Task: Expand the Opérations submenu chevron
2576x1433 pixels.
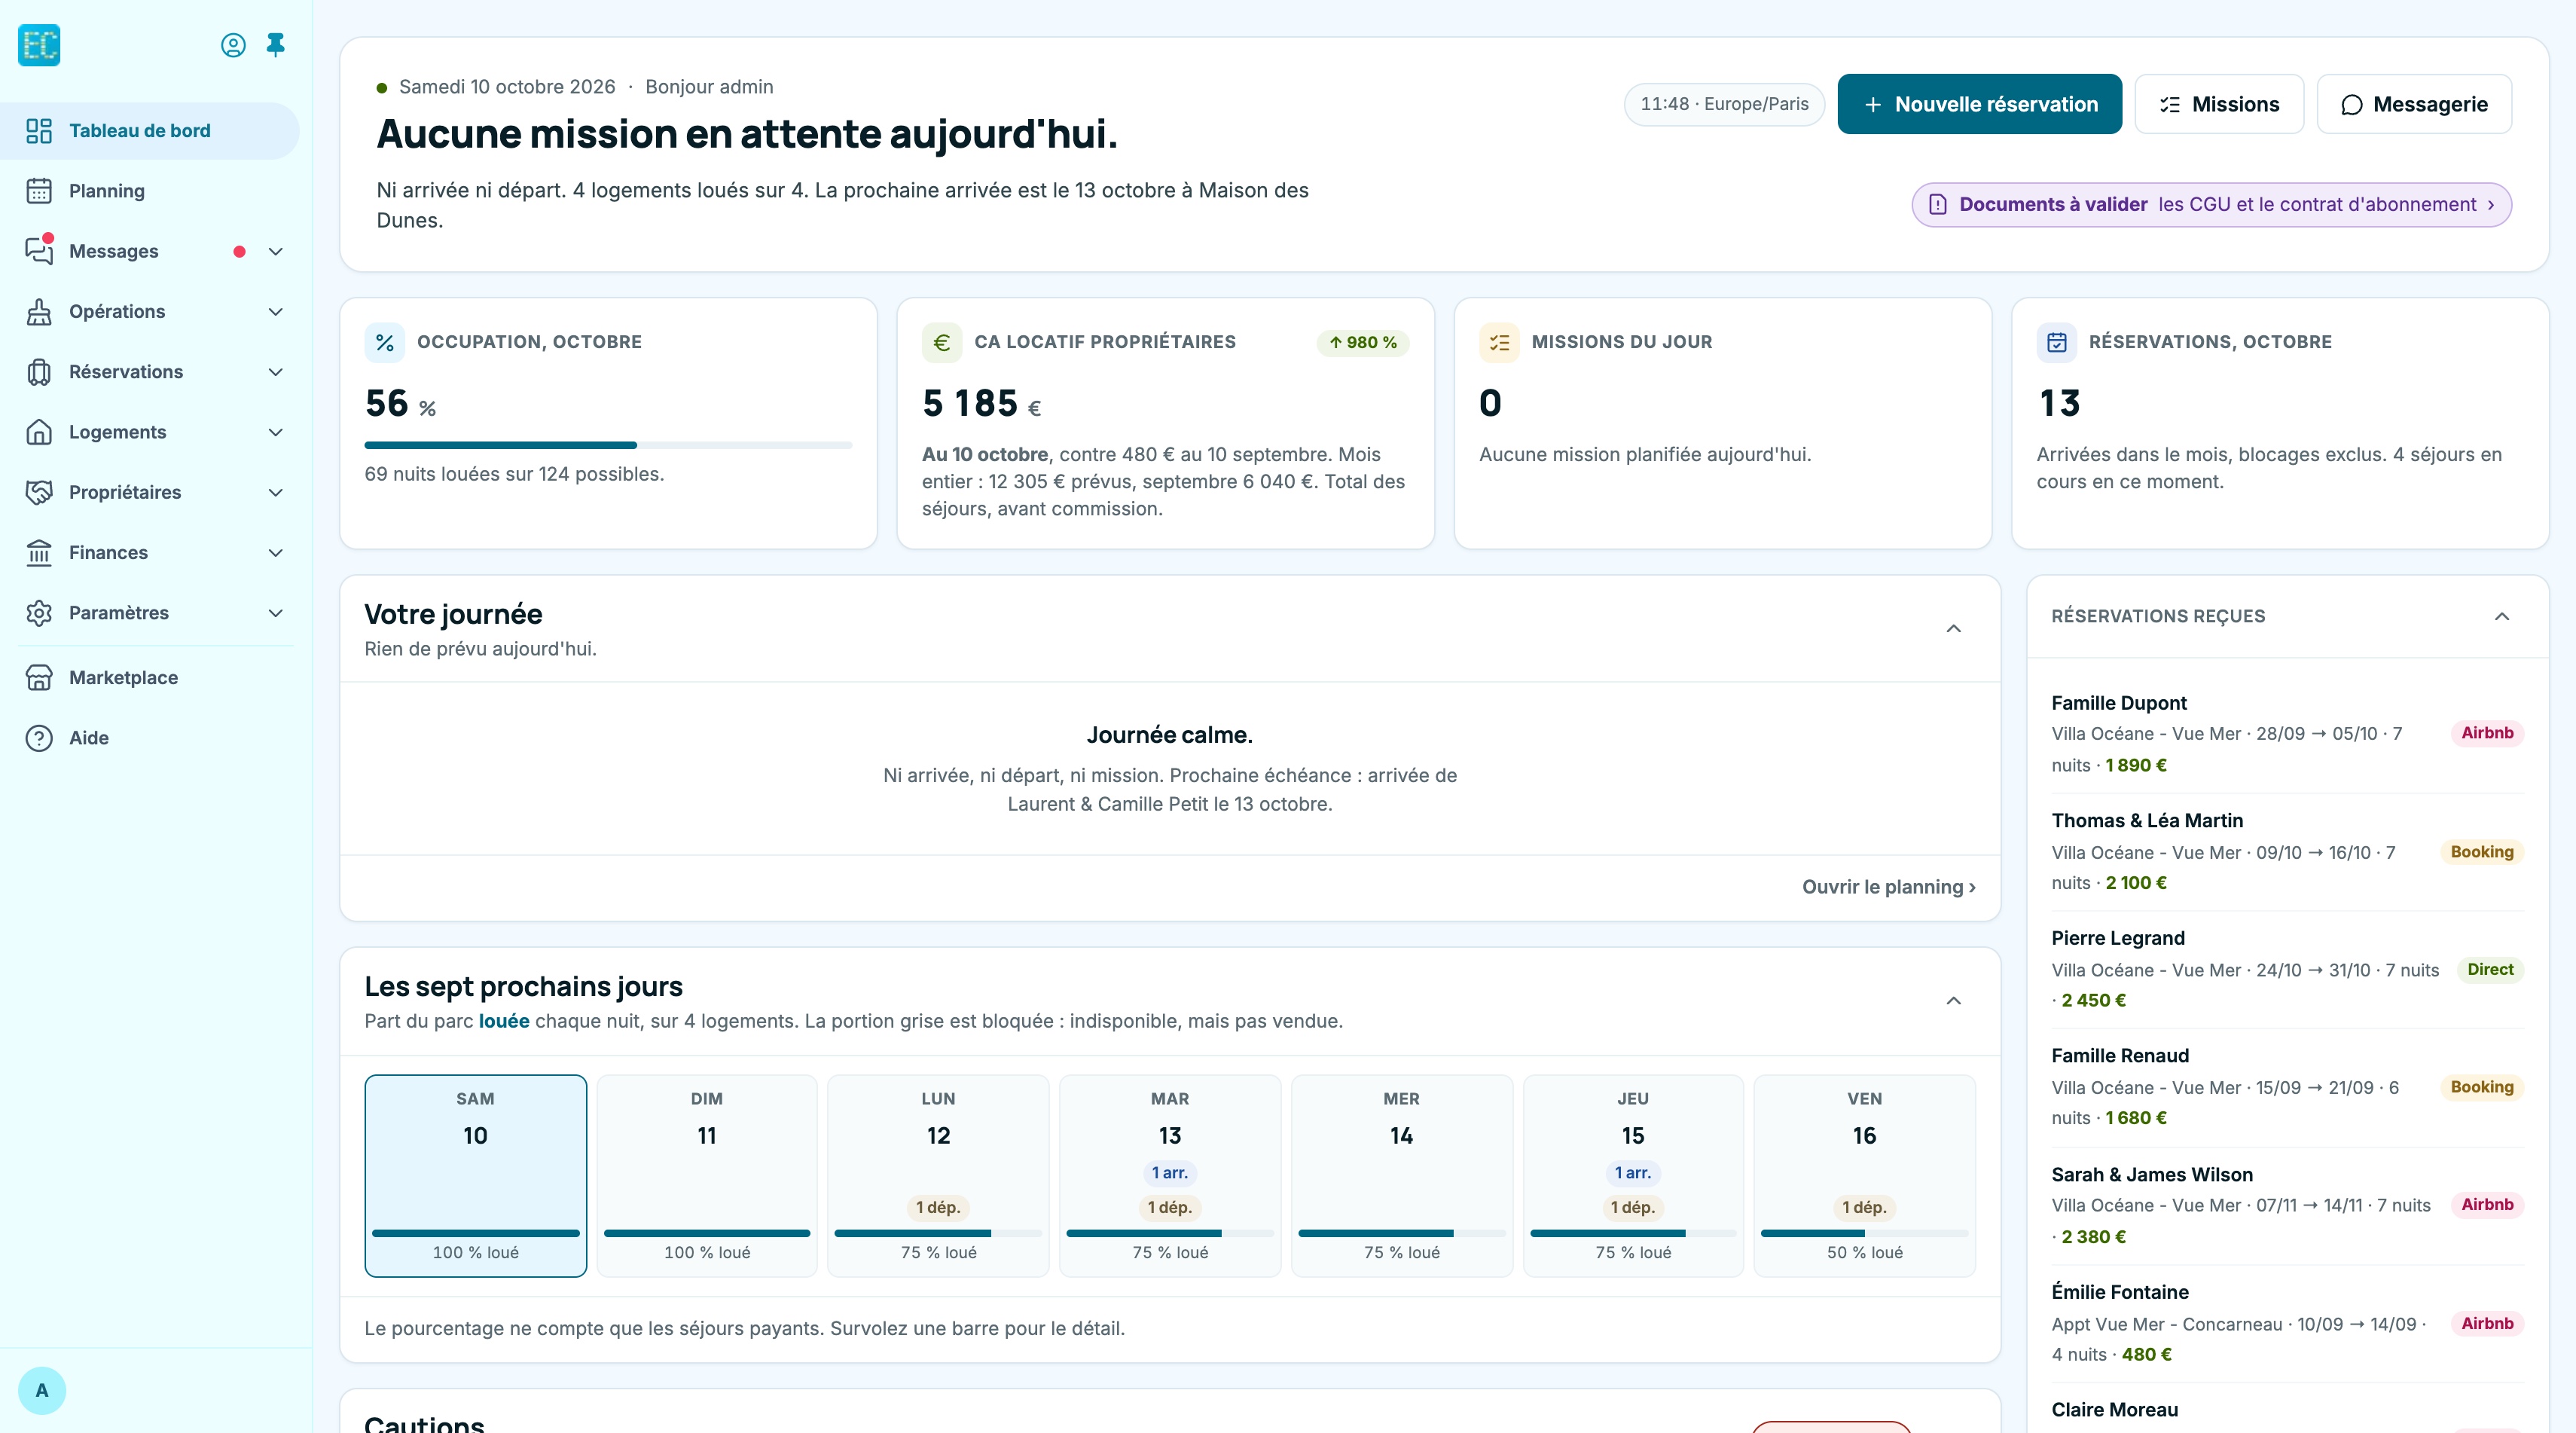Action: point(276,312)
